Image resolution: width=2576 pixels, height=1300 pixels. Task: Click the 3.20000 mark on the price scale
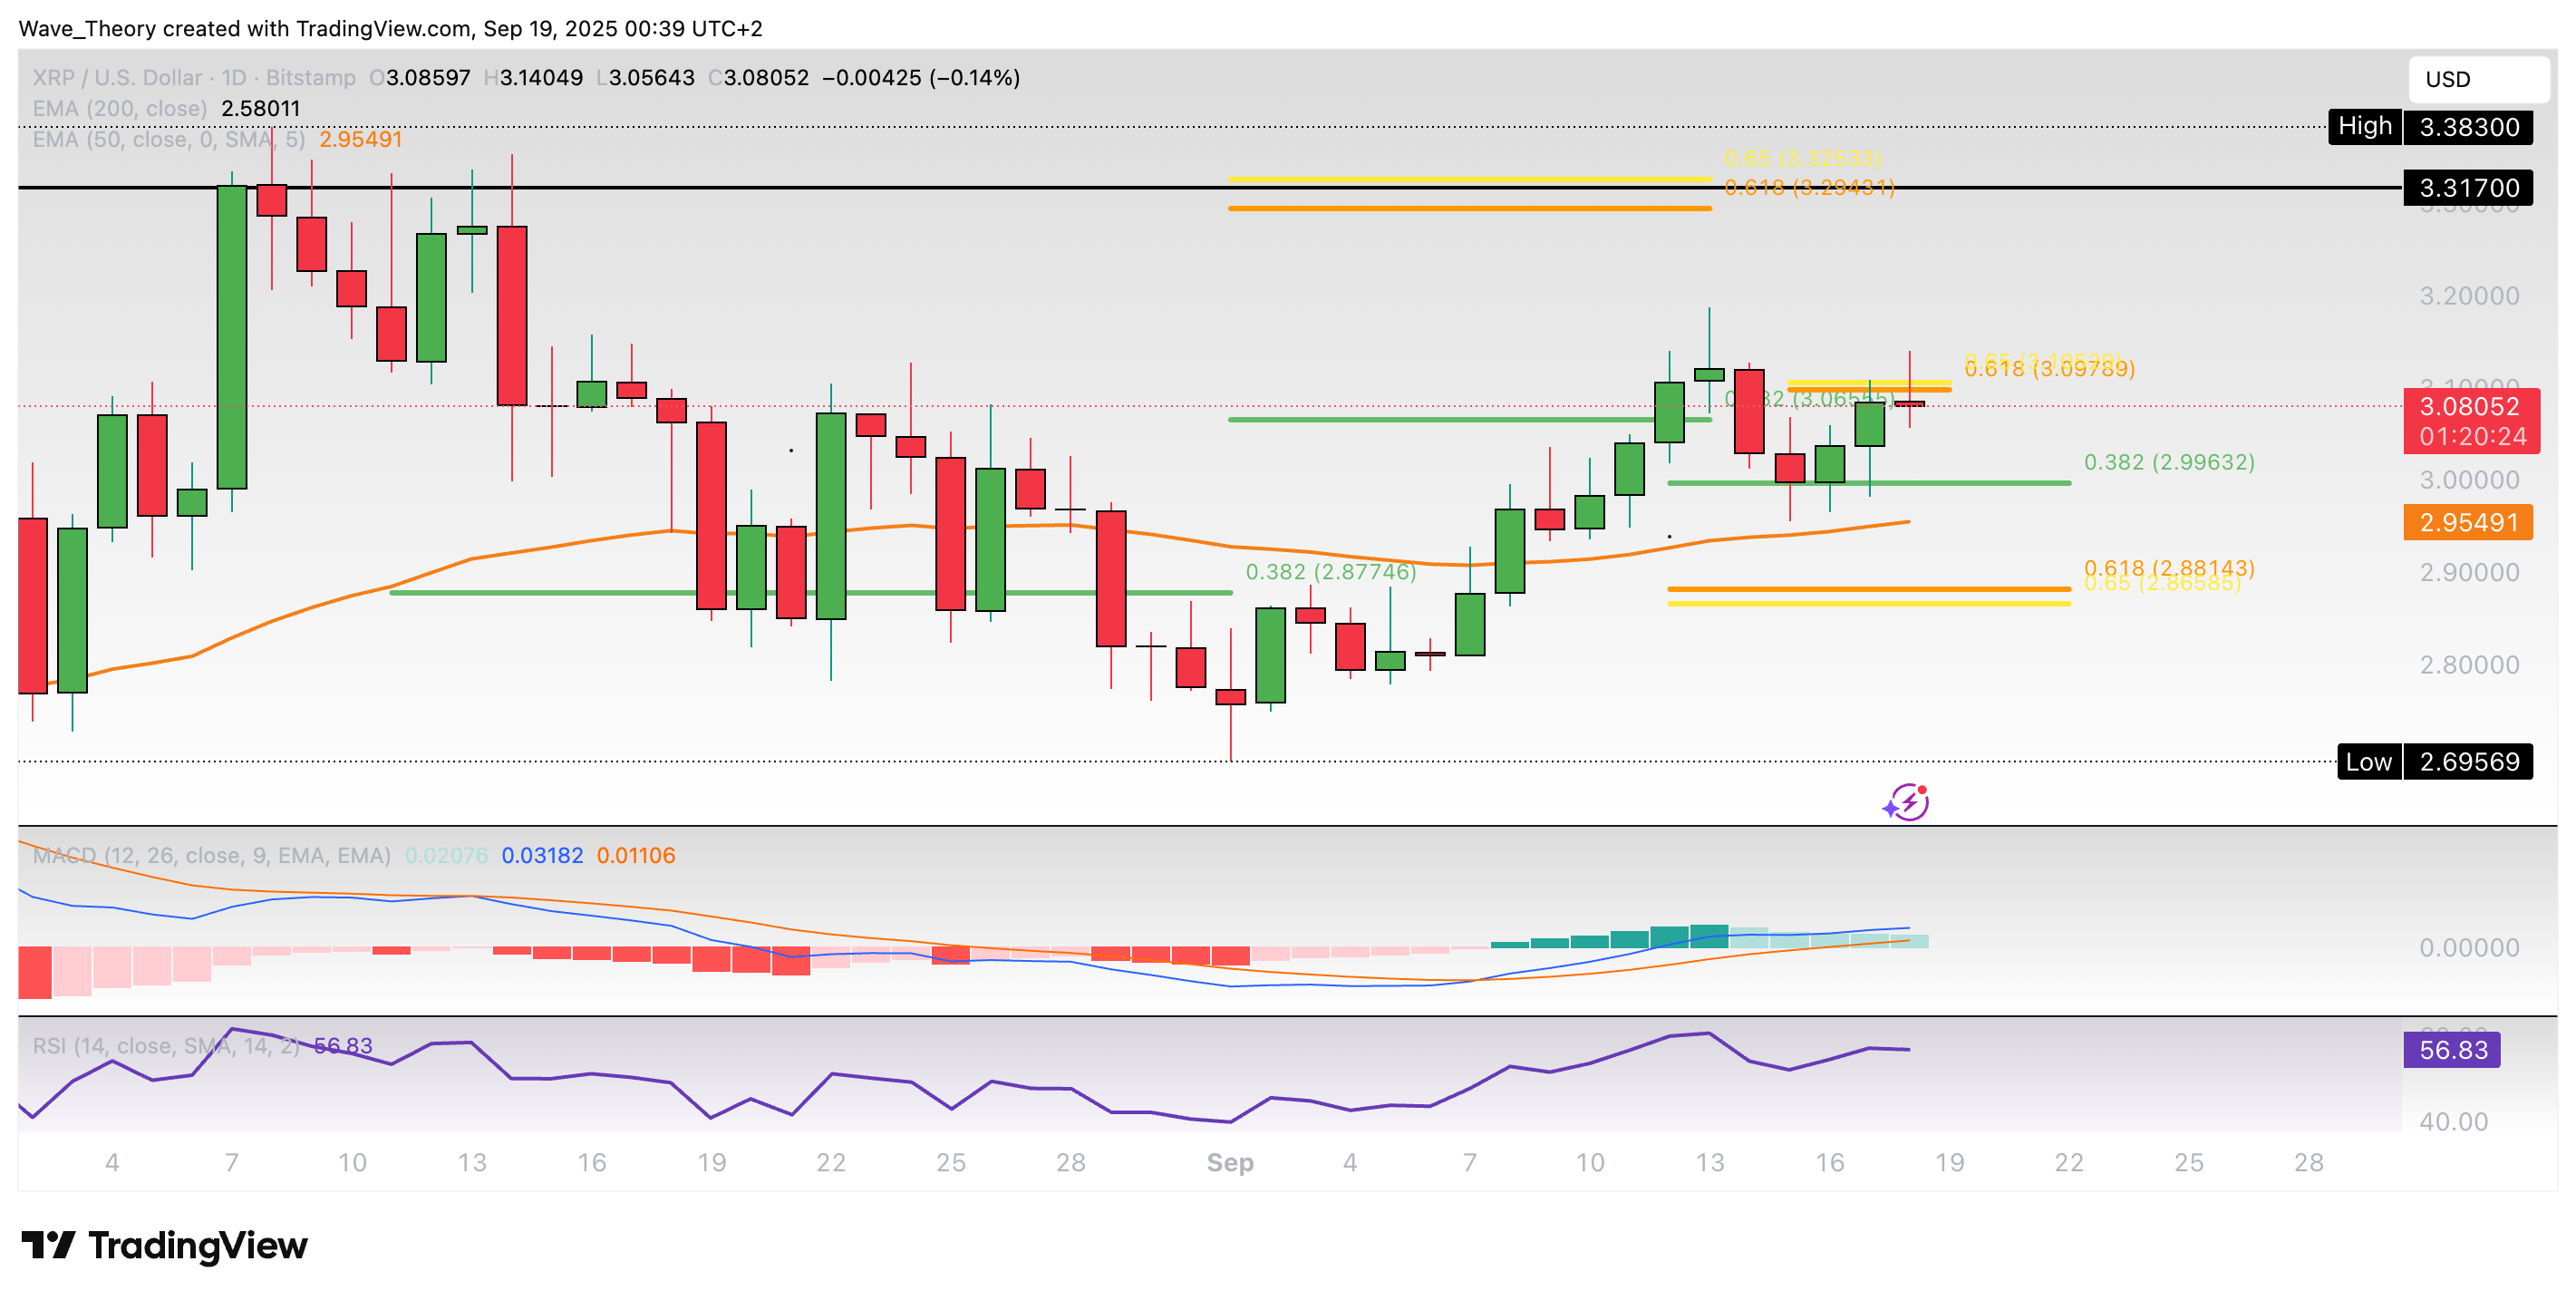pos(2468,296)
